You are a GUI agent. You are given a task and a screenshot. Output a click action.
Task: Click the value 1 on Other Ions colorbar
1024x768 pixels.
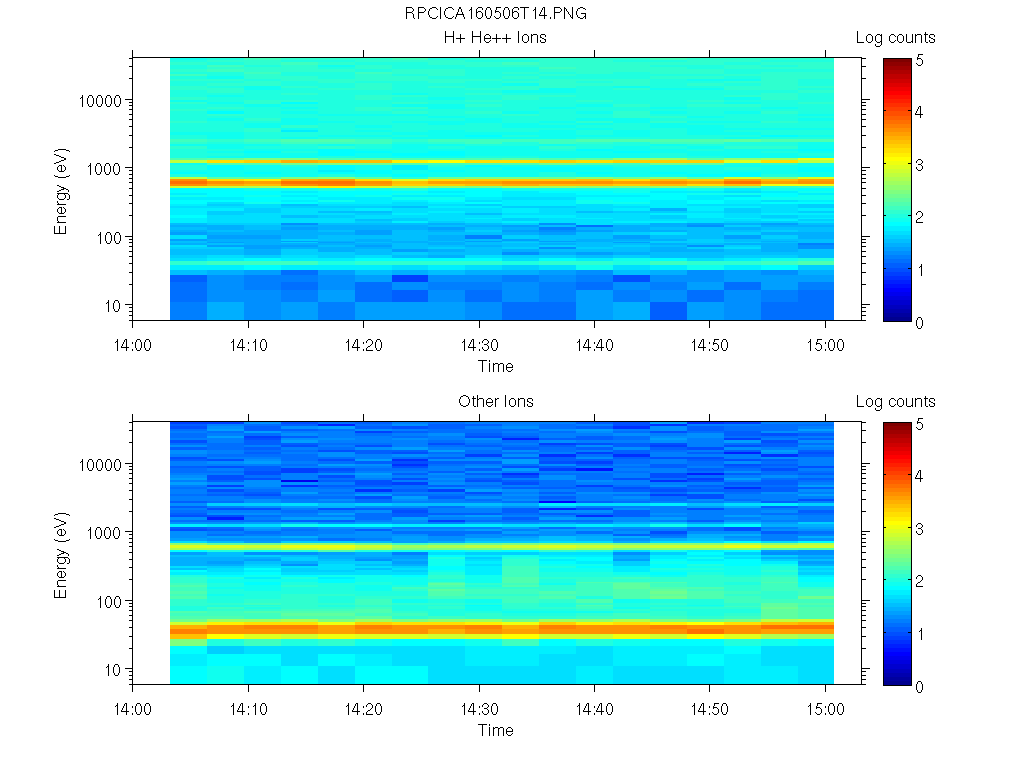920,634
